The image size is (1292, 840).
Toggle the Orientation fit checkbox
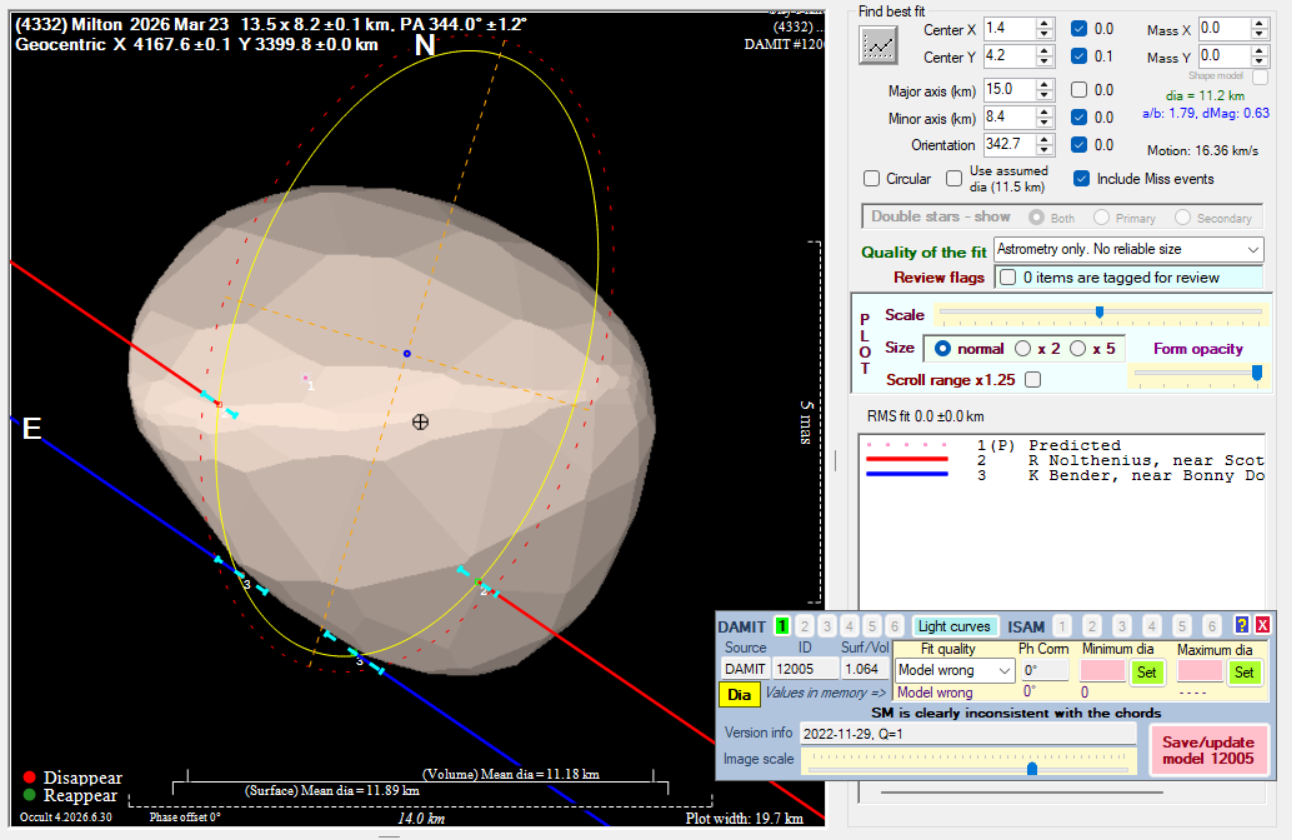pyautogui.click(x=1079, y=145)
